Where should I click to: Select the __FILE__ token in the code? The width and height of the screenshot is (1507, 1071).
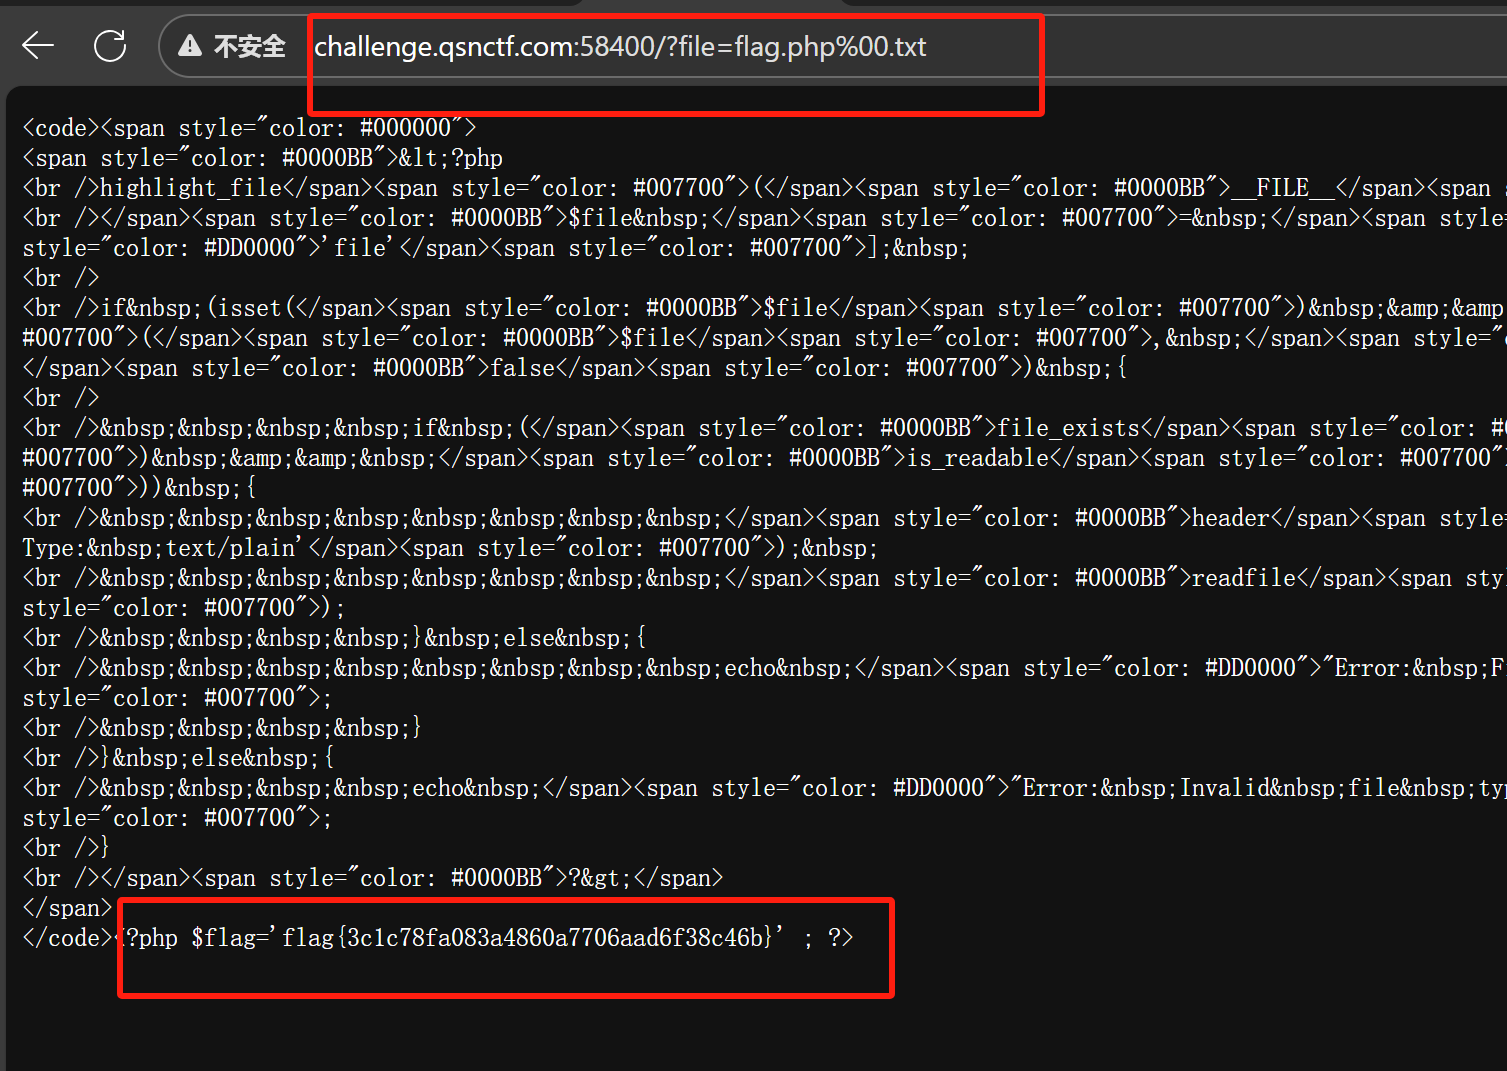(x=1283, y=187)
